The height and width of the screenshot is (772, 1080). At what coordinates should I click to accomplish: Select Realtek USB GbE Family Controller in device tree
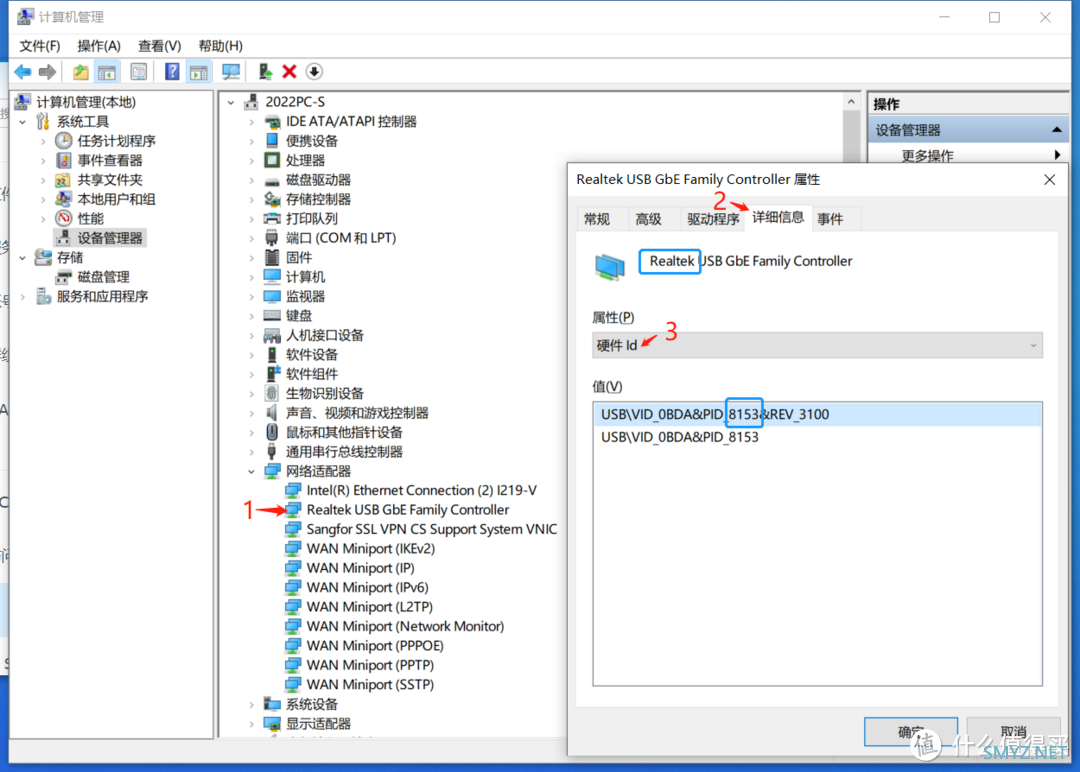point(408,510)
